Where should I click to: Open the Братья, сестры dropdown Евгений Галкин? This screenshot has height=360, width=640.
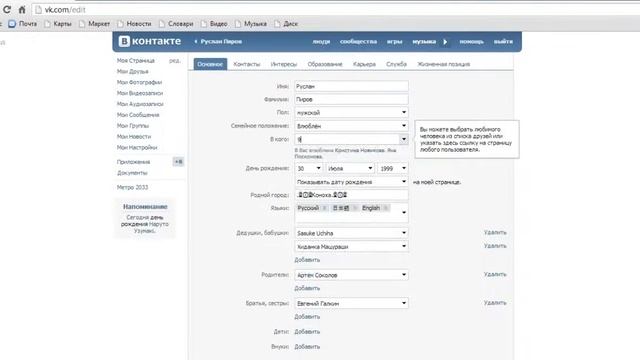click(351, 303)
